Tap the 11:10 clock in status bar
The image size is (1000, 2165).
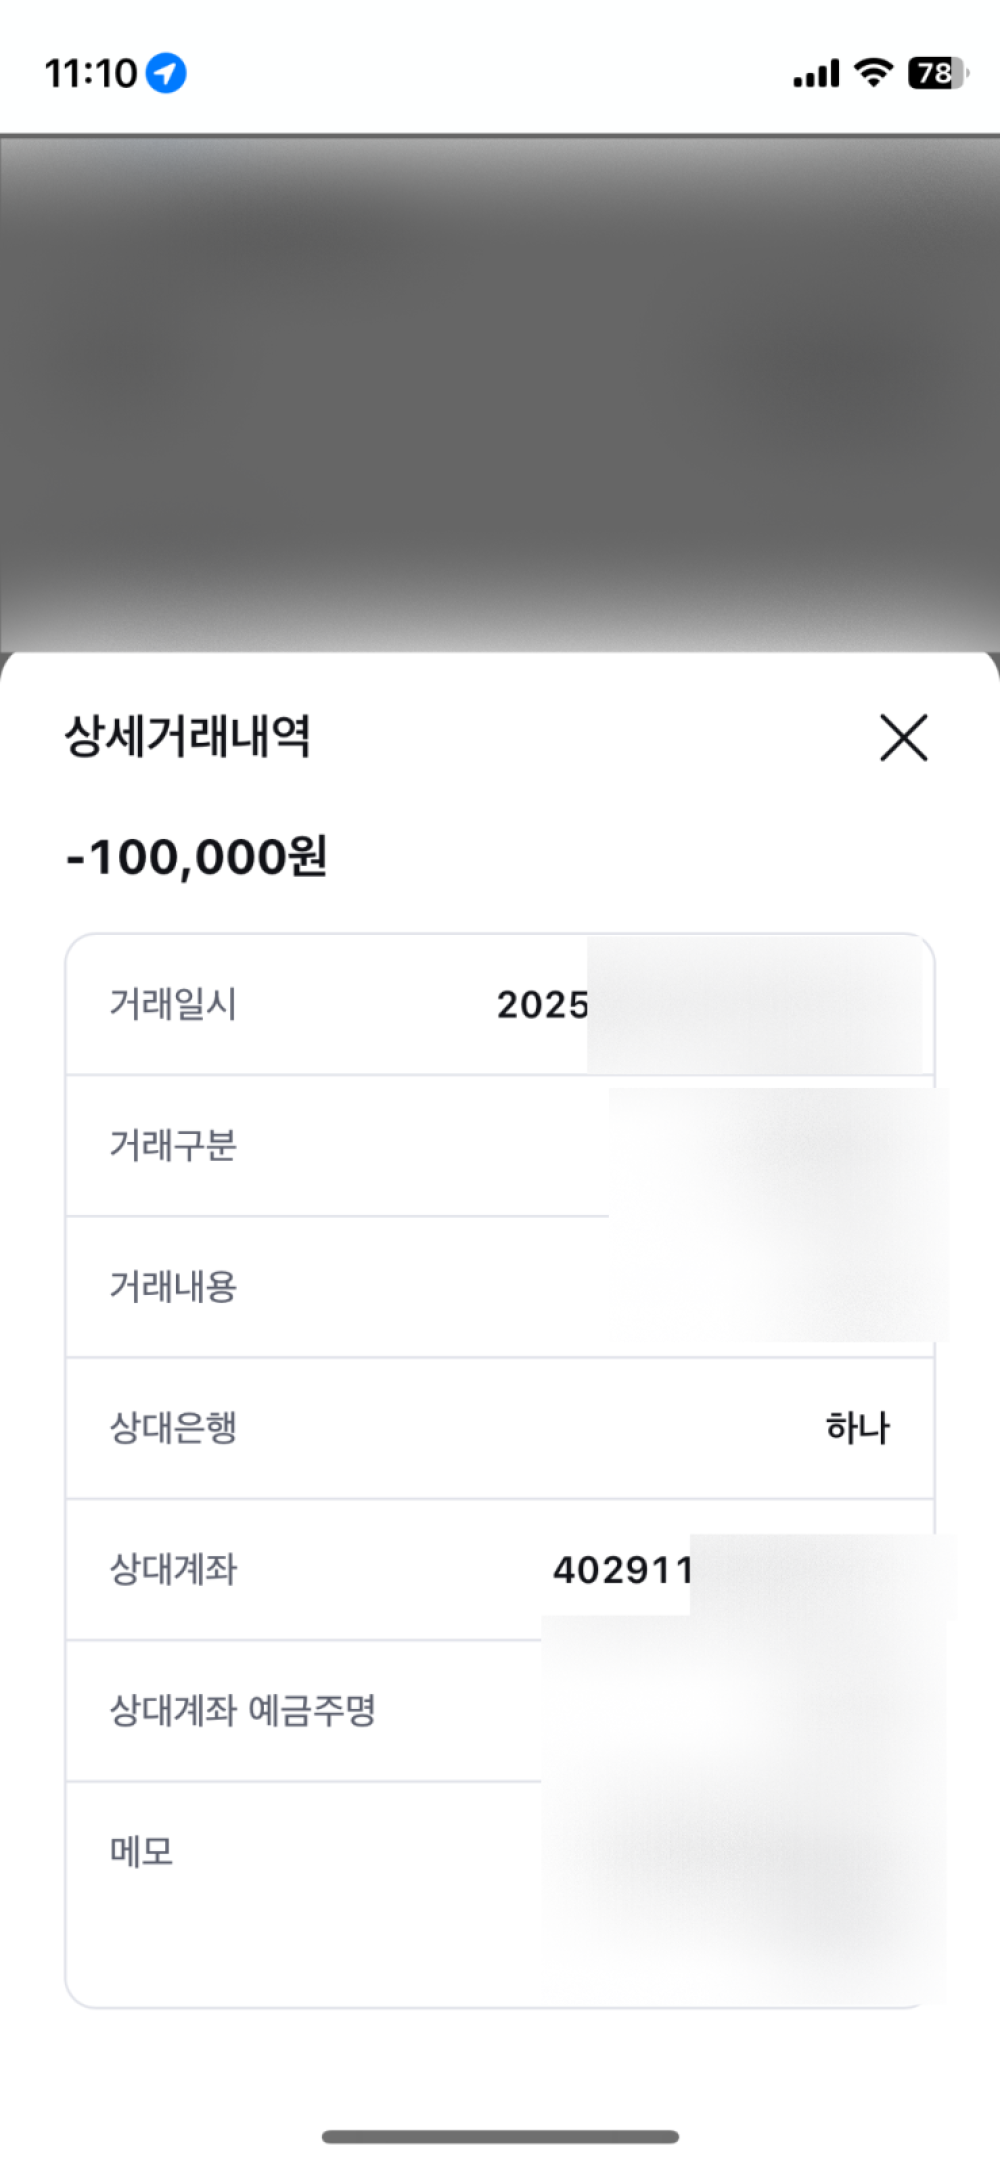(x=91, y=73)
